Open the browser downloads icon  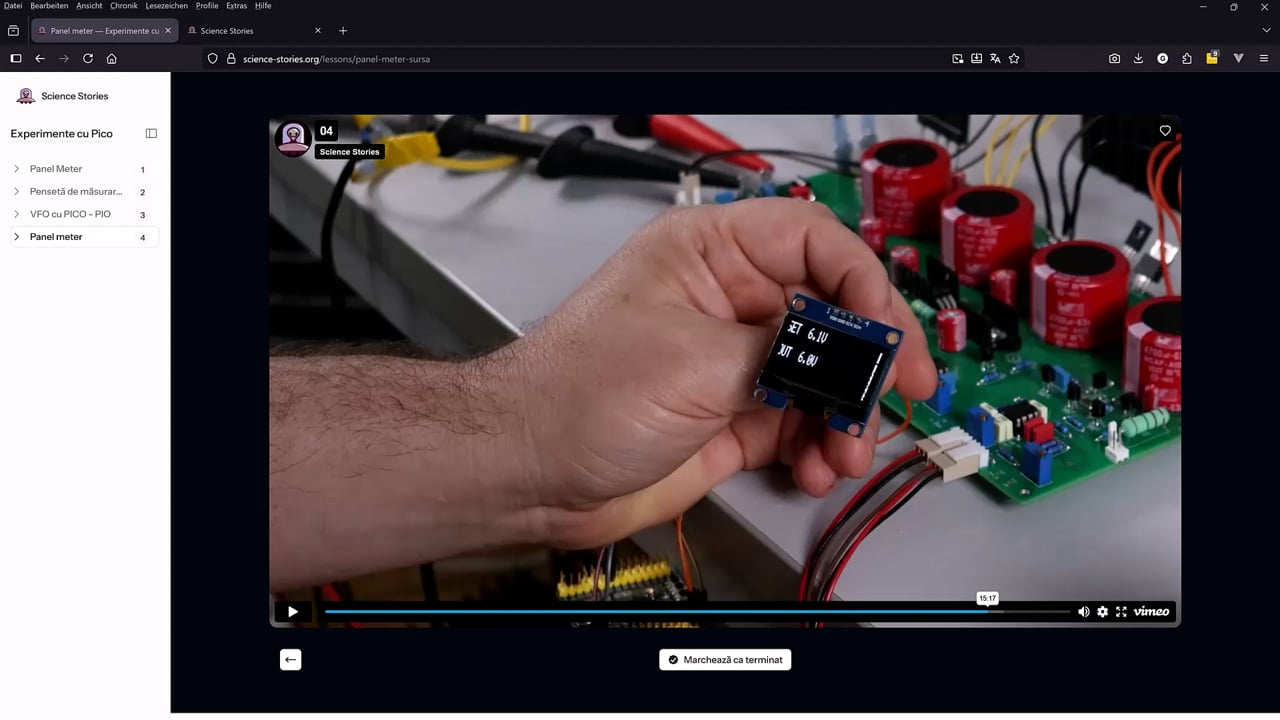[1138, 59]
